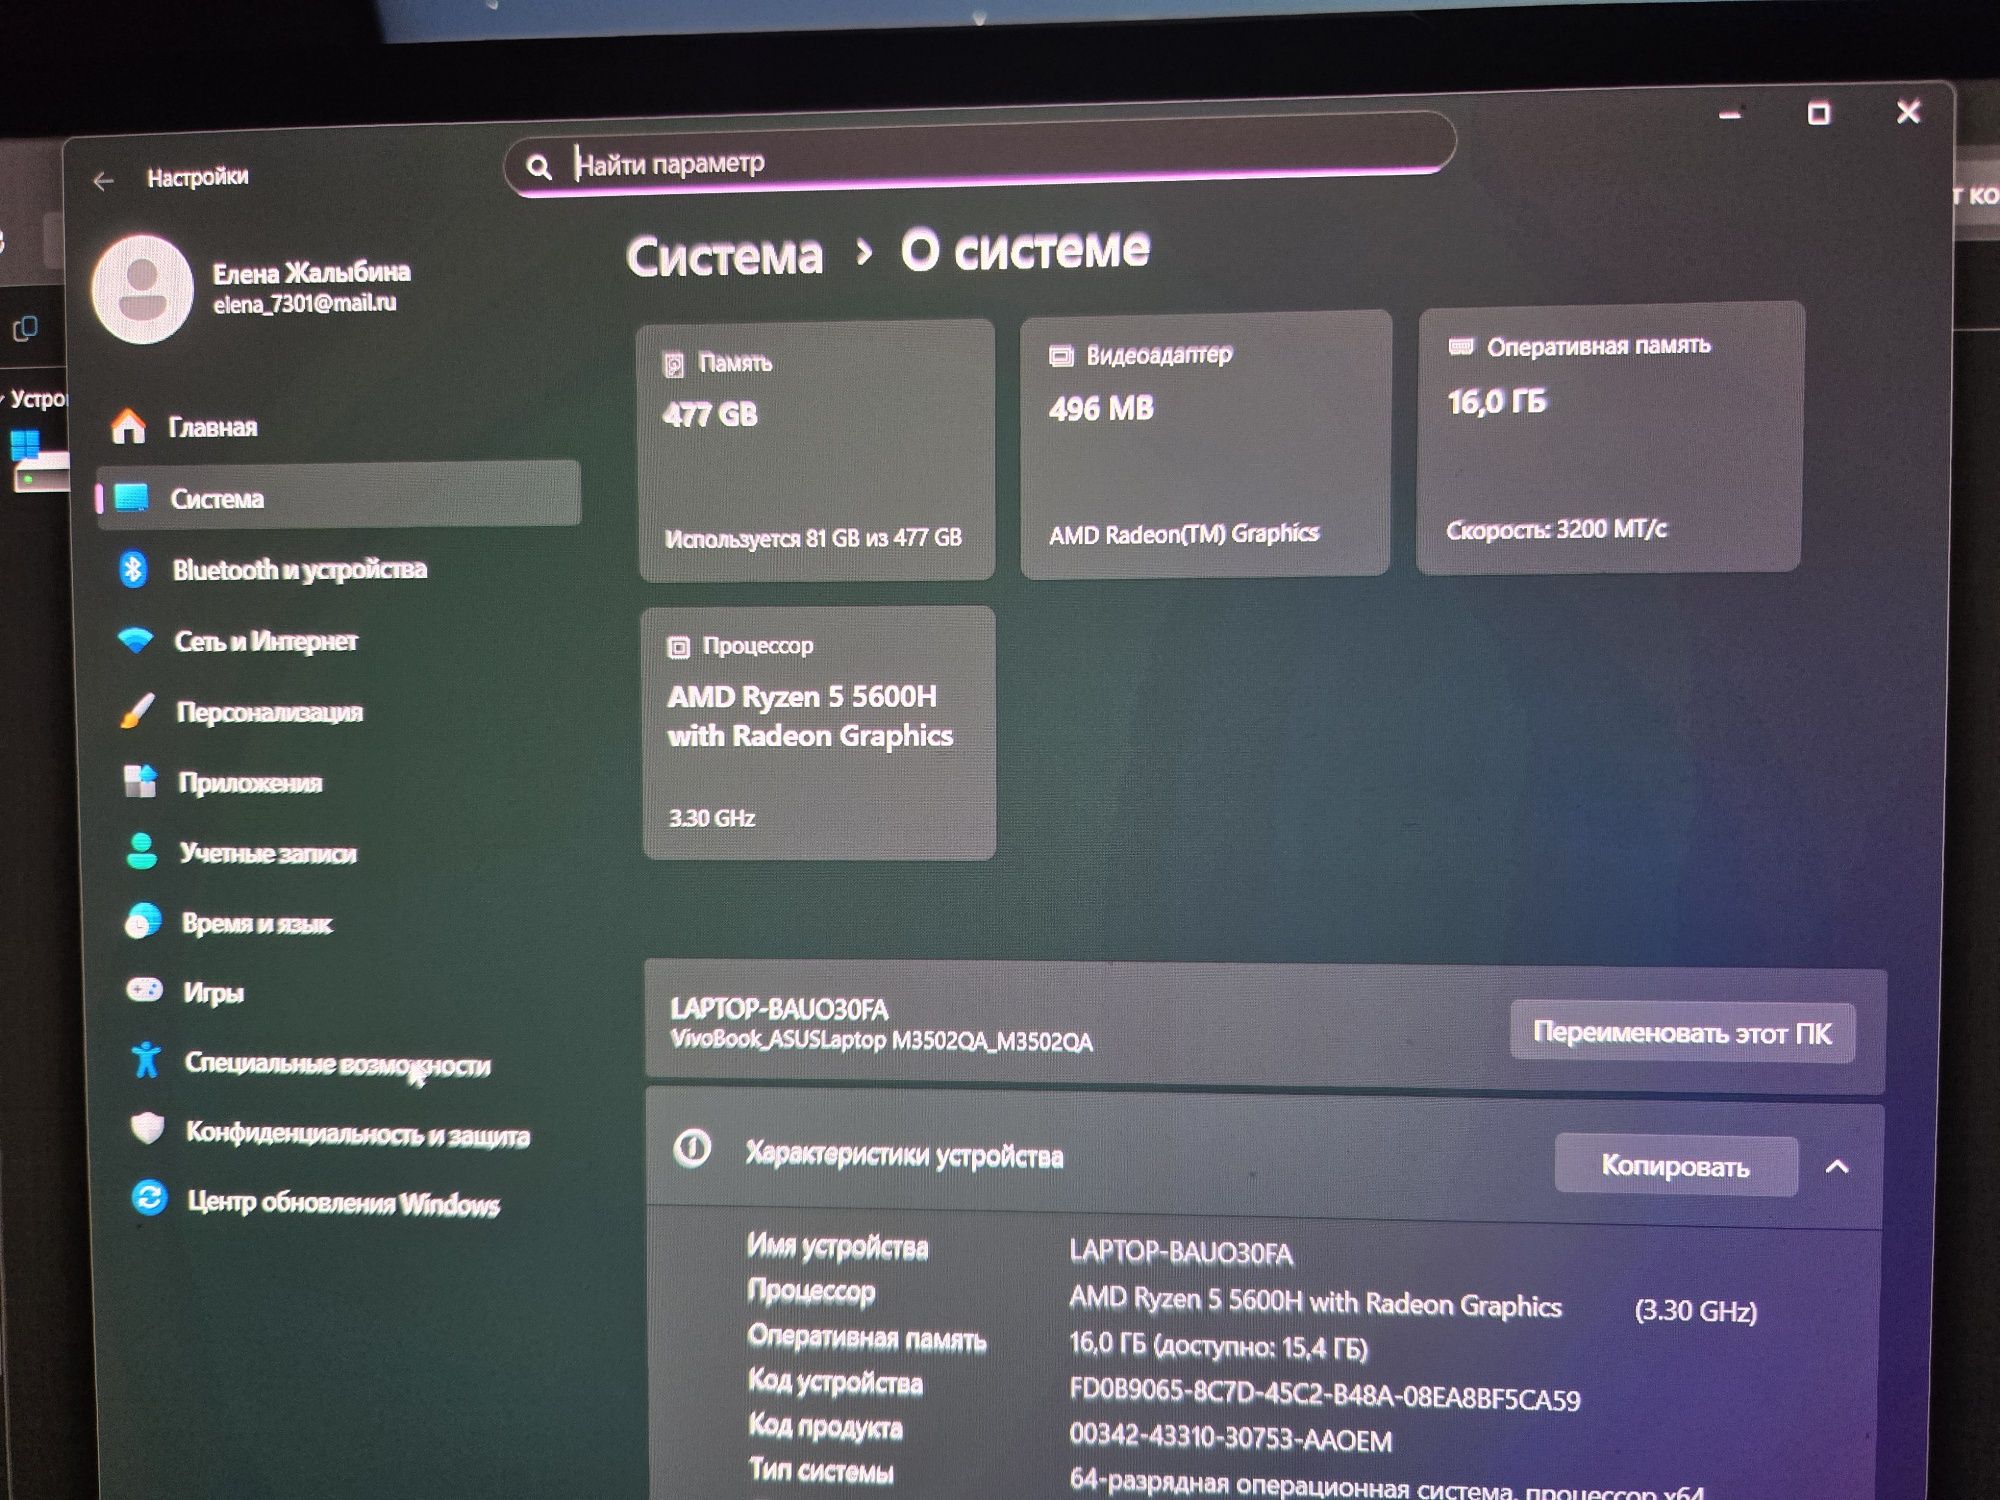The height and width of the screenshot is (1500, 2000).
Task: Open the Оперативная память 16,0 ГБ card
Action: click(1610, 437)
